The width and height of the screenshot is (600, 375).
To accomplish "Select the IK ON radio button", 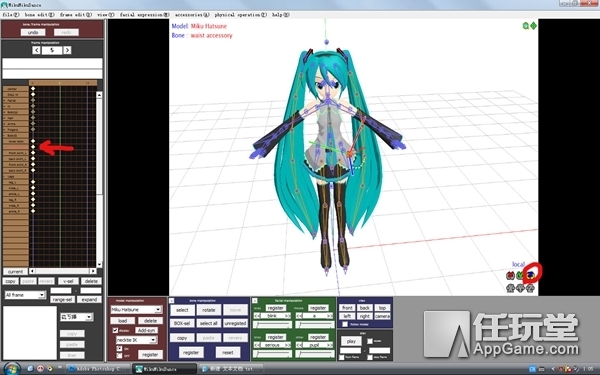I will 119,349.
